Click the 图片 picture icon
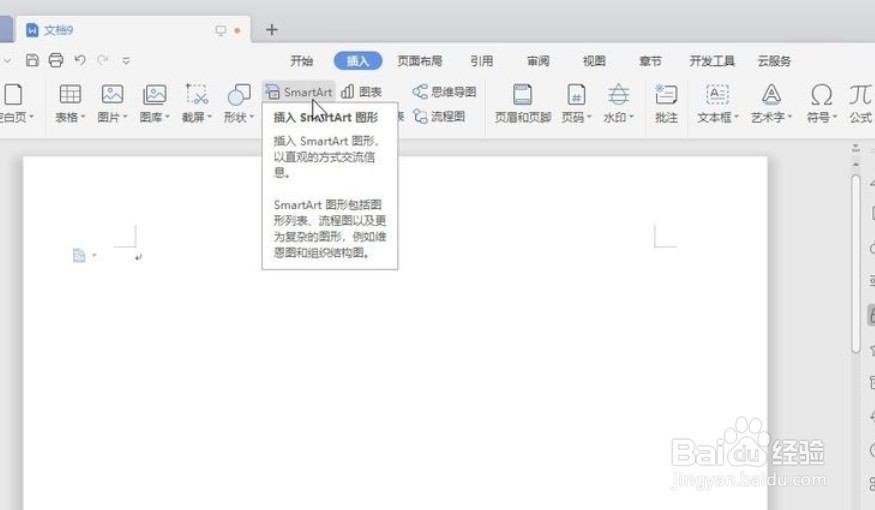 [x=112, y=94]
